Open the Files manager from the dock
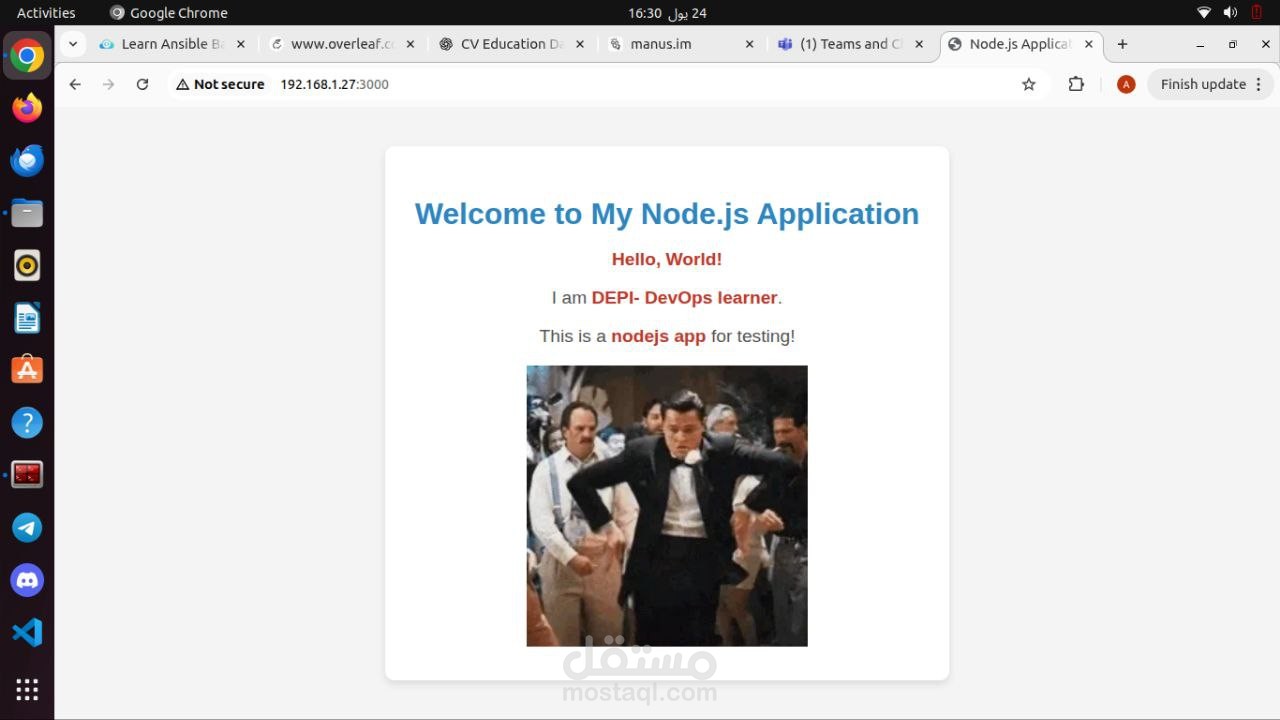Screen dimensions: 1280x720 pos(27,212)
